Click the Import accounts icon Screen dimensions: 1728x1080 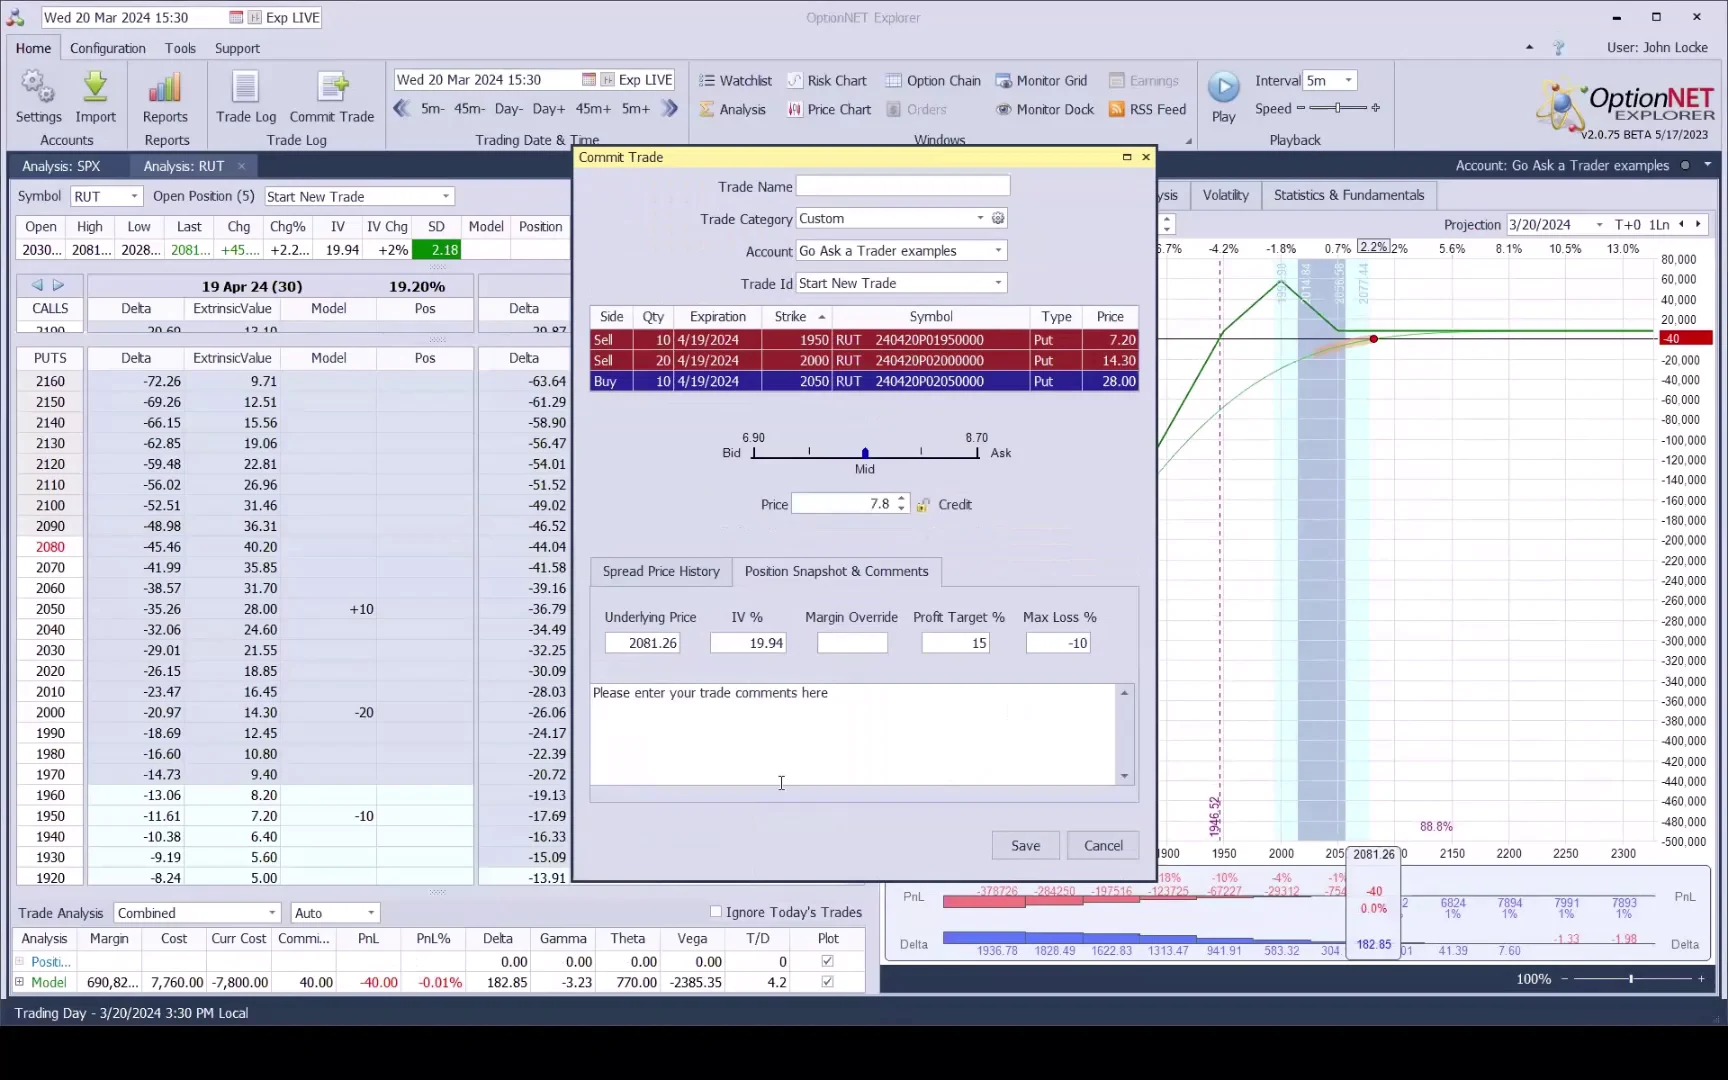95,97
